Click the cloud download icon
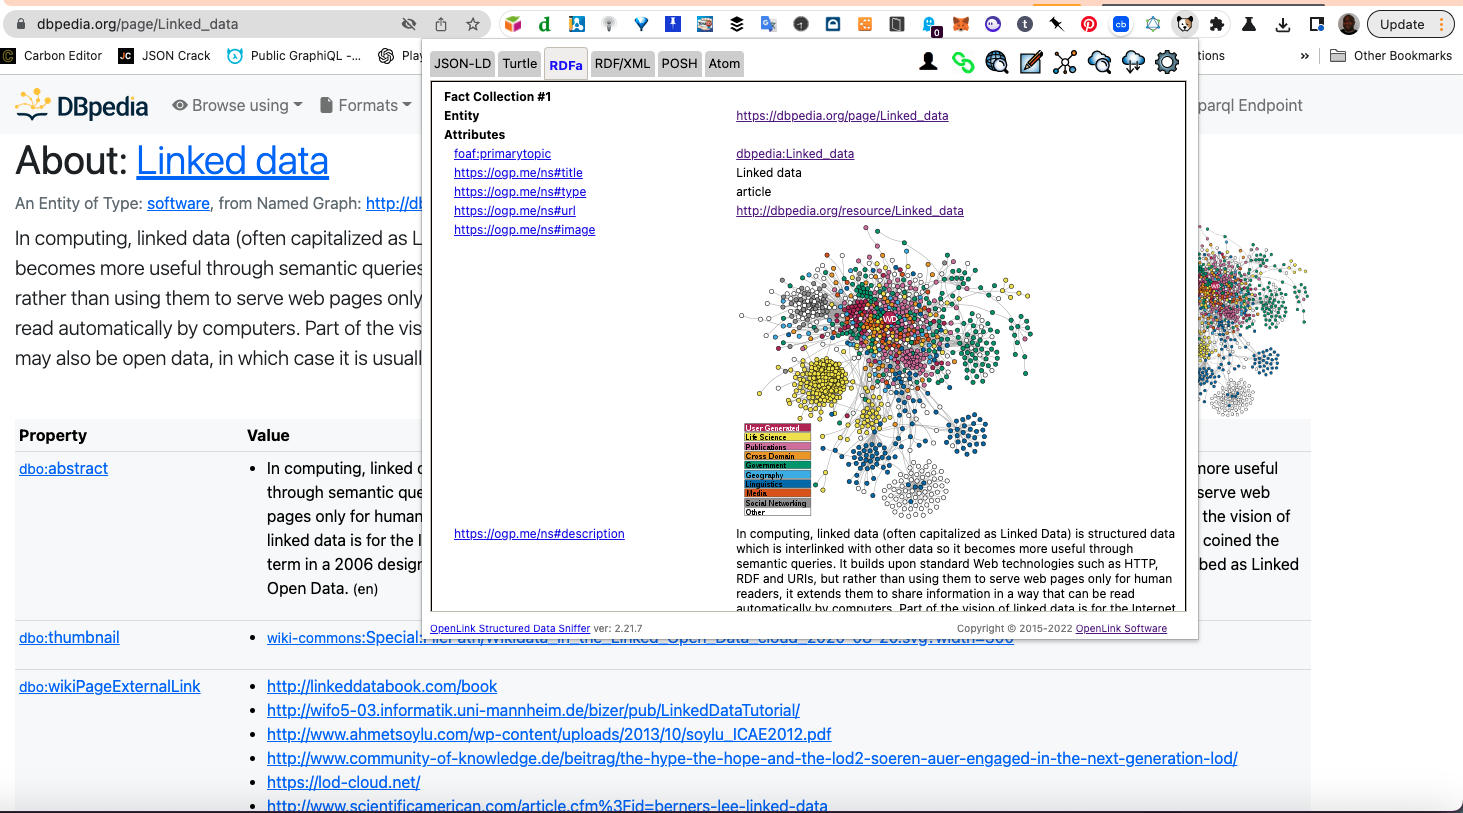Screen dimensions: 1463x813 point(1133,63)
